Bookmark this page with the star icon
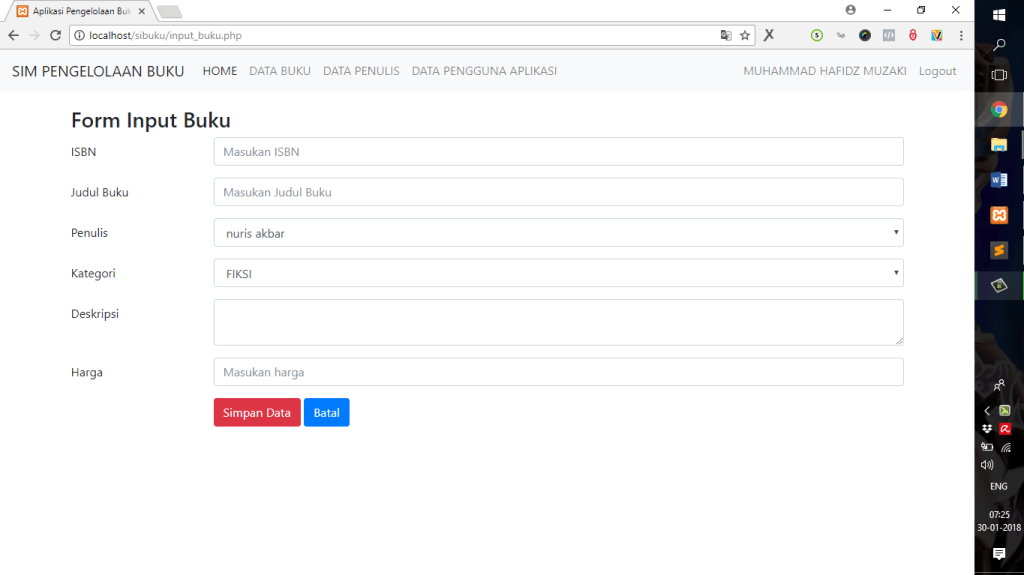This screenshot has width=1024, height=575. (744, 35)
